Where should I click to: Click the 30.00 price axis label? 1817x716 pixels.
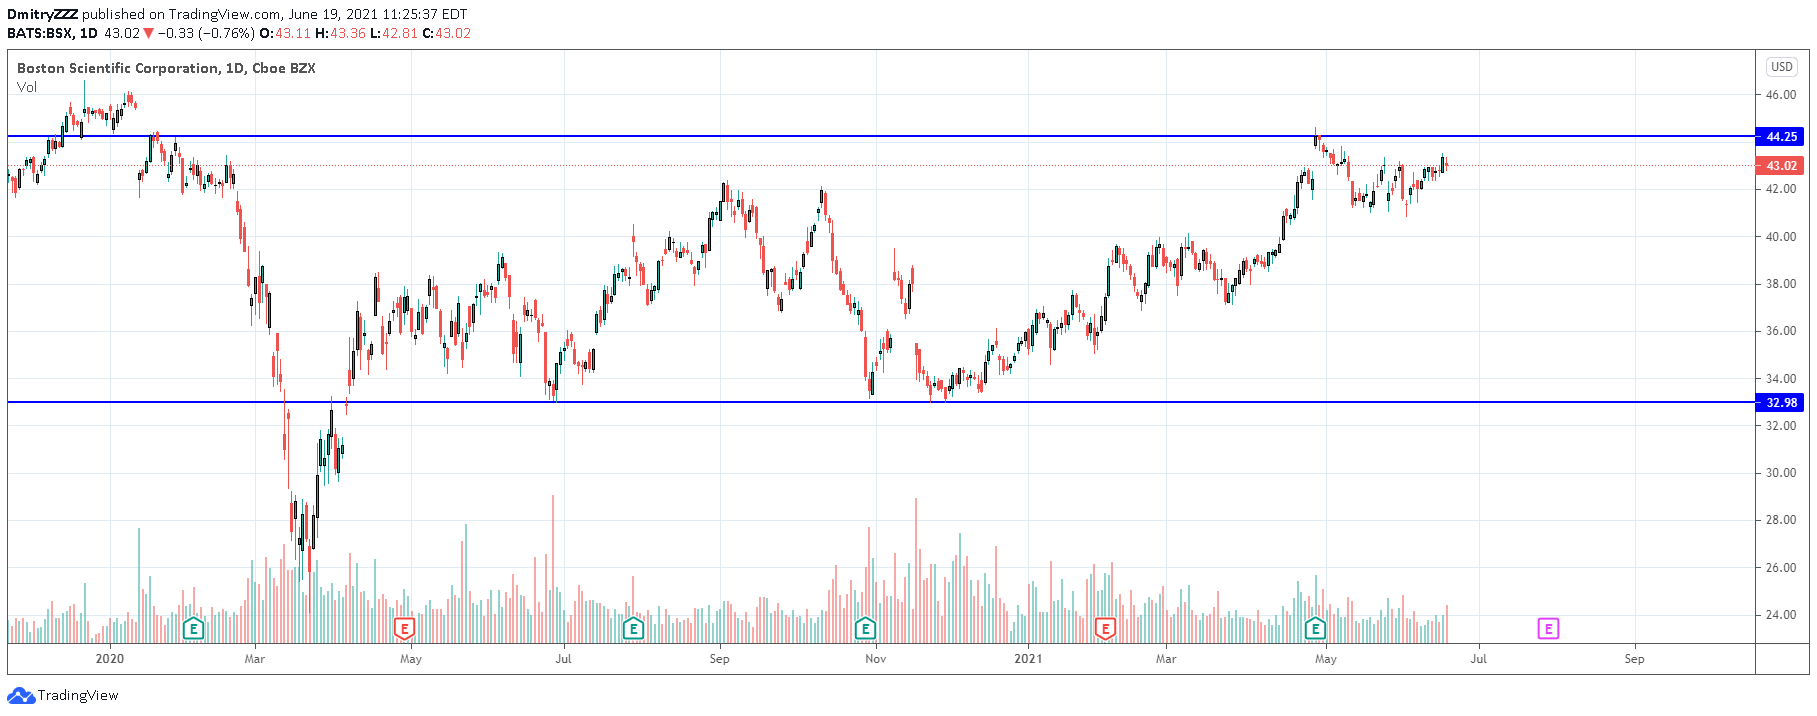[x=1781, y=473]
